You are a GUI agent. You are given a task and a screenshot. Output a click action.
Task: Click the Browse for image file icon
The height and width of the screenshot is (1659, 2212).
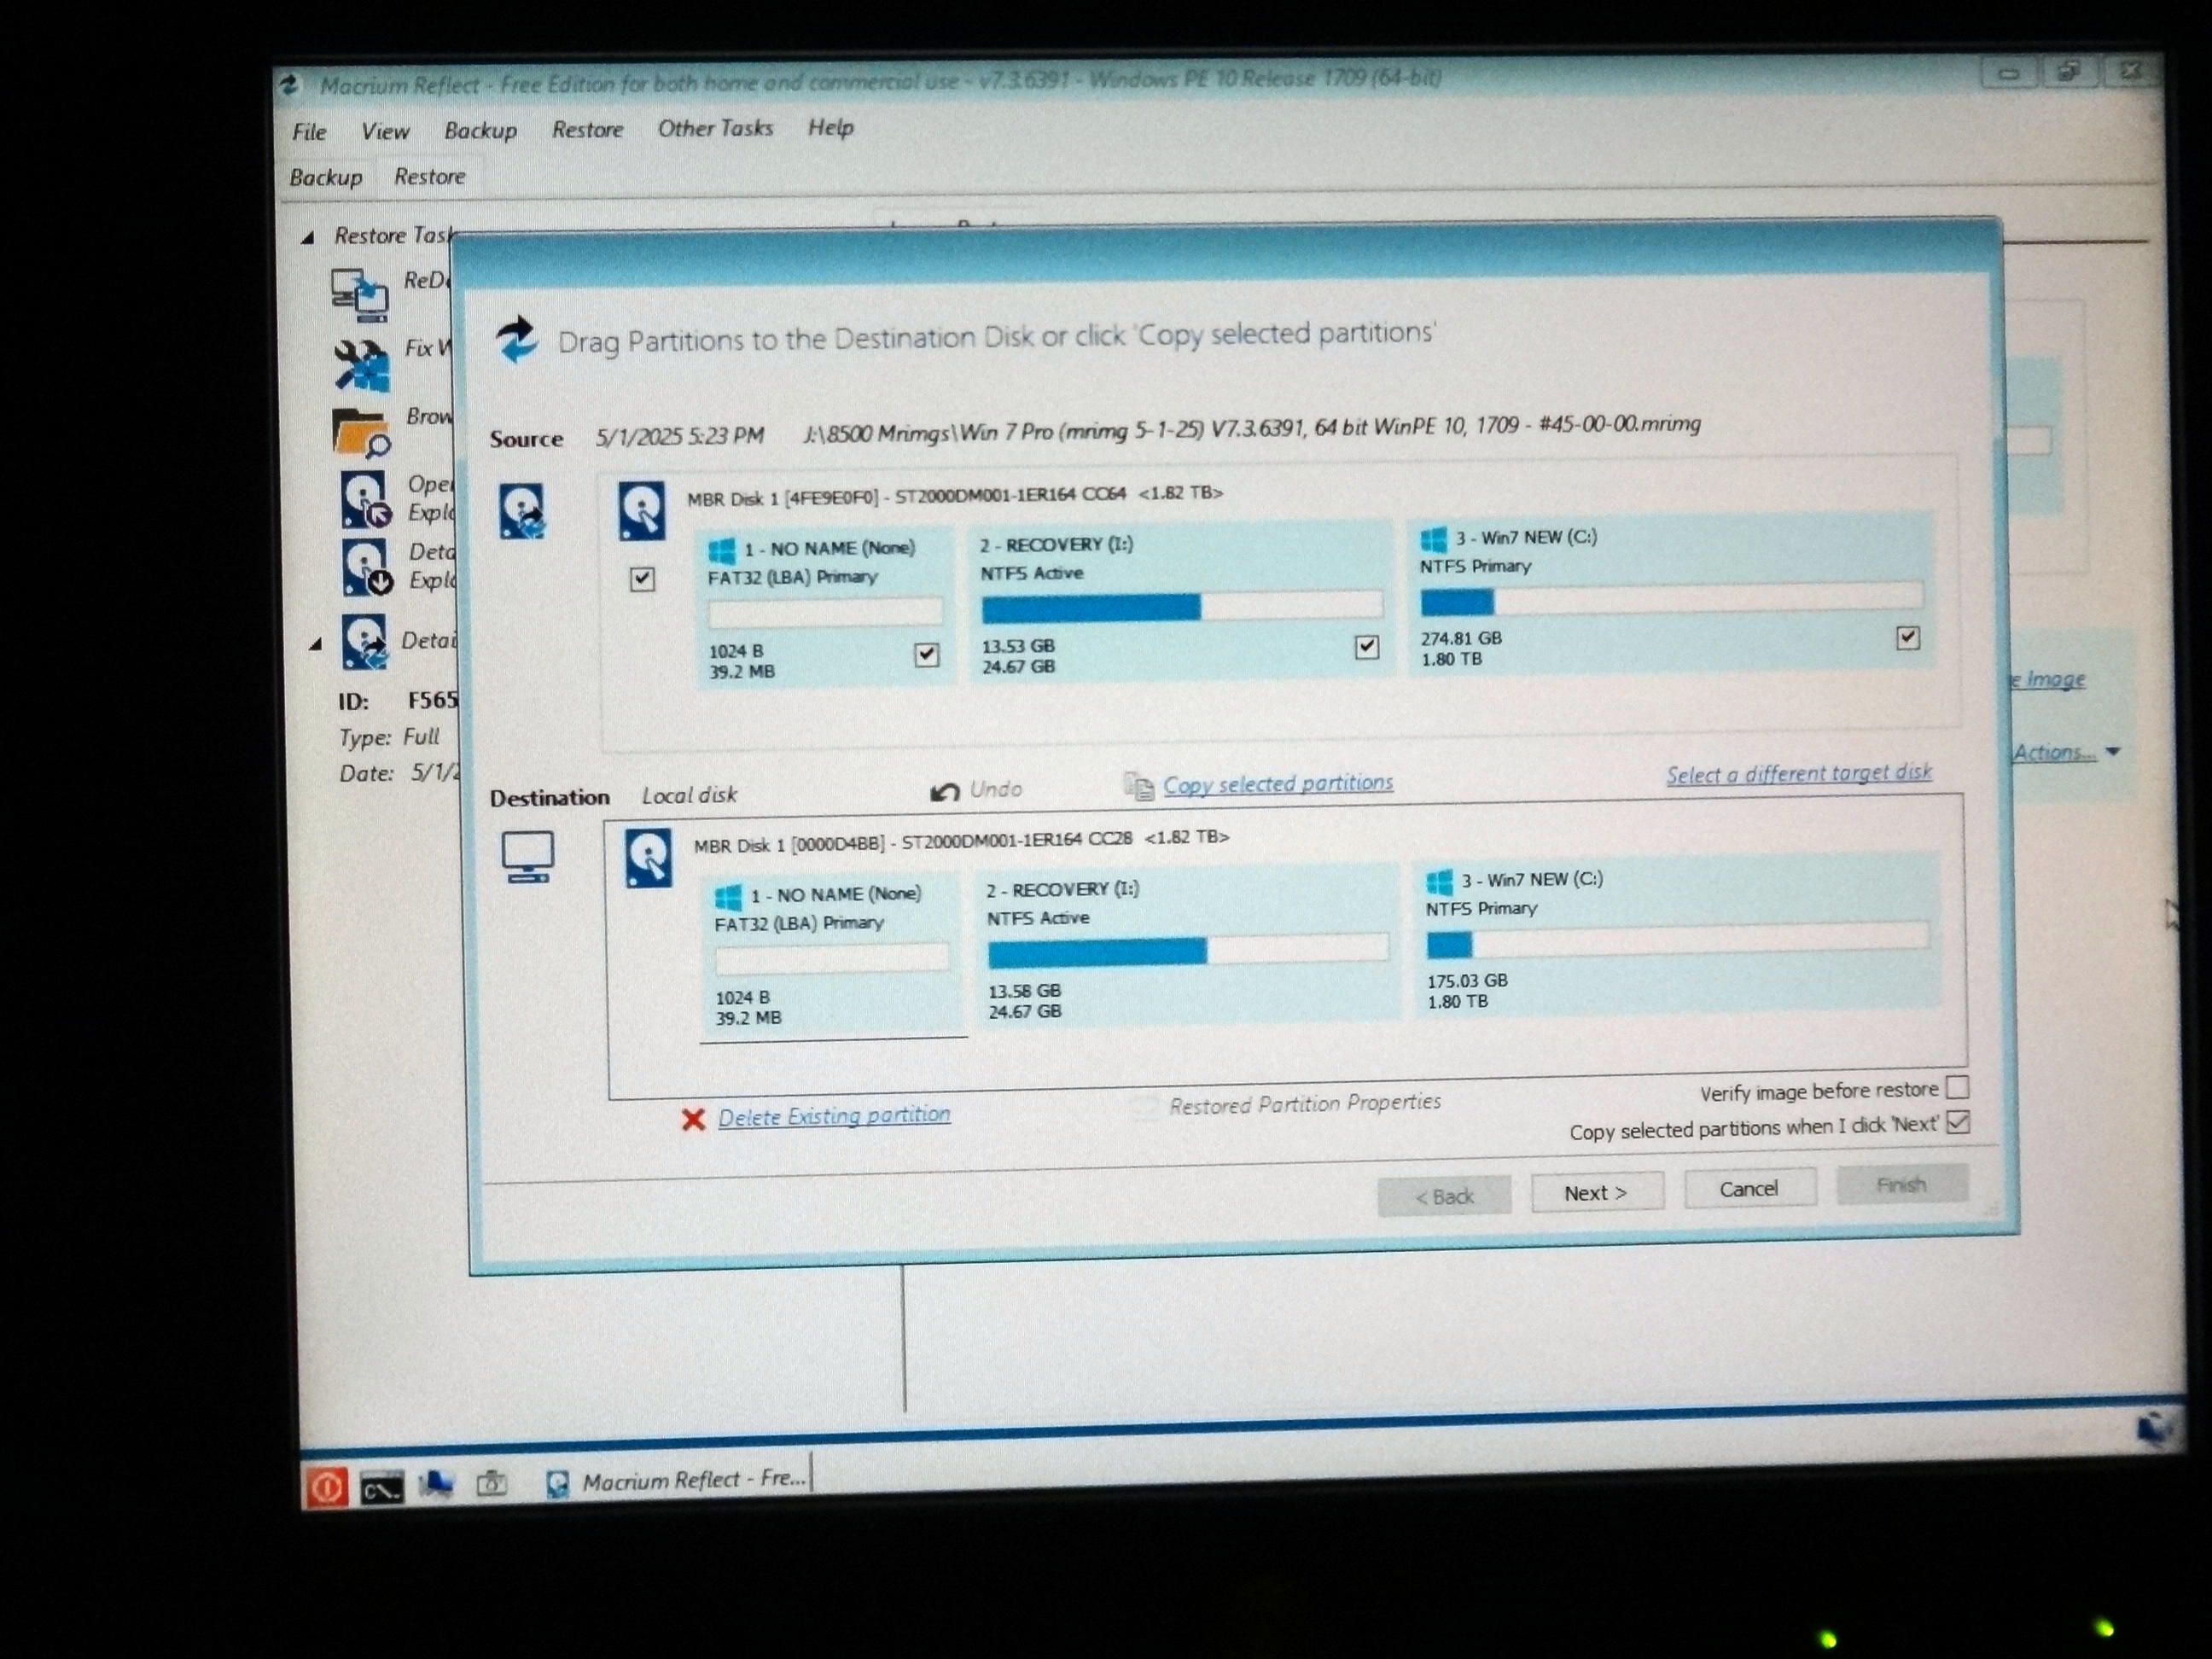[x=360, y=432]
